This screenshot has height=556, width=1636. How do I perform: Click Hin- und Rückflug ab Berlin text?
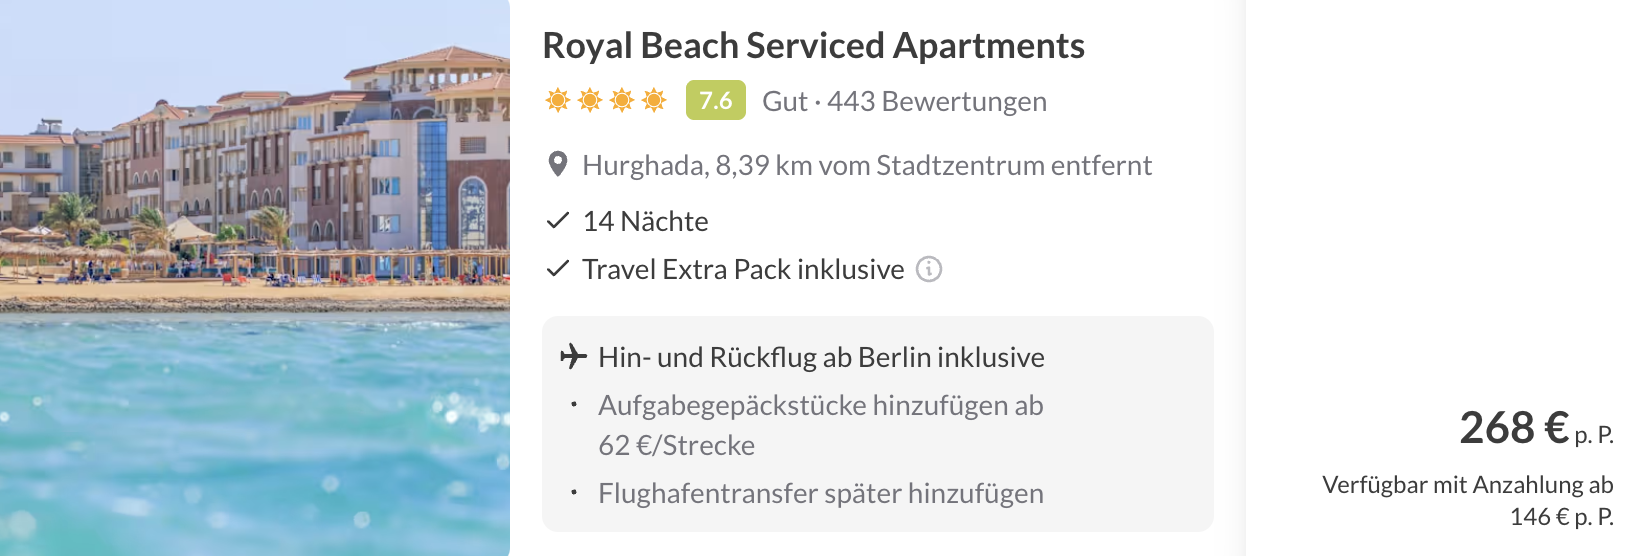(821, 357)
